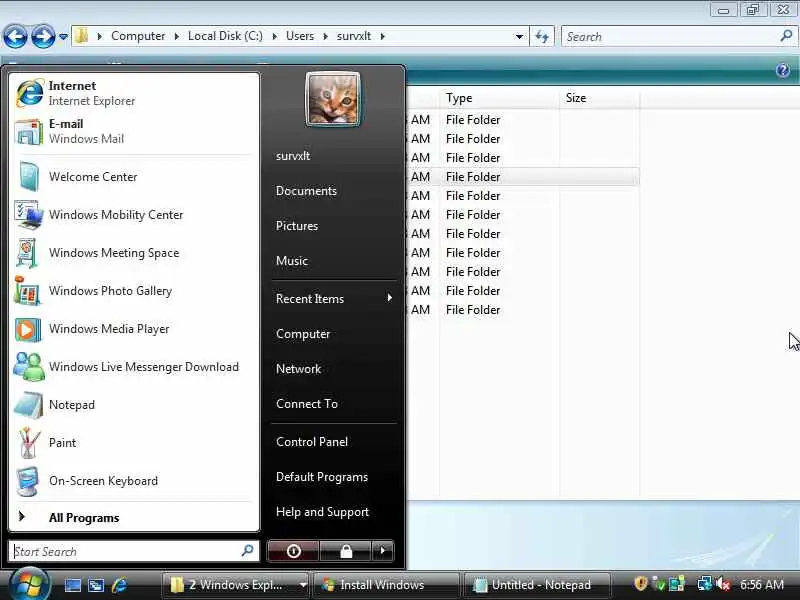Open the address bar history dropdown
Viewport: 800px width, 600px height.
click(x=519, y=37)
